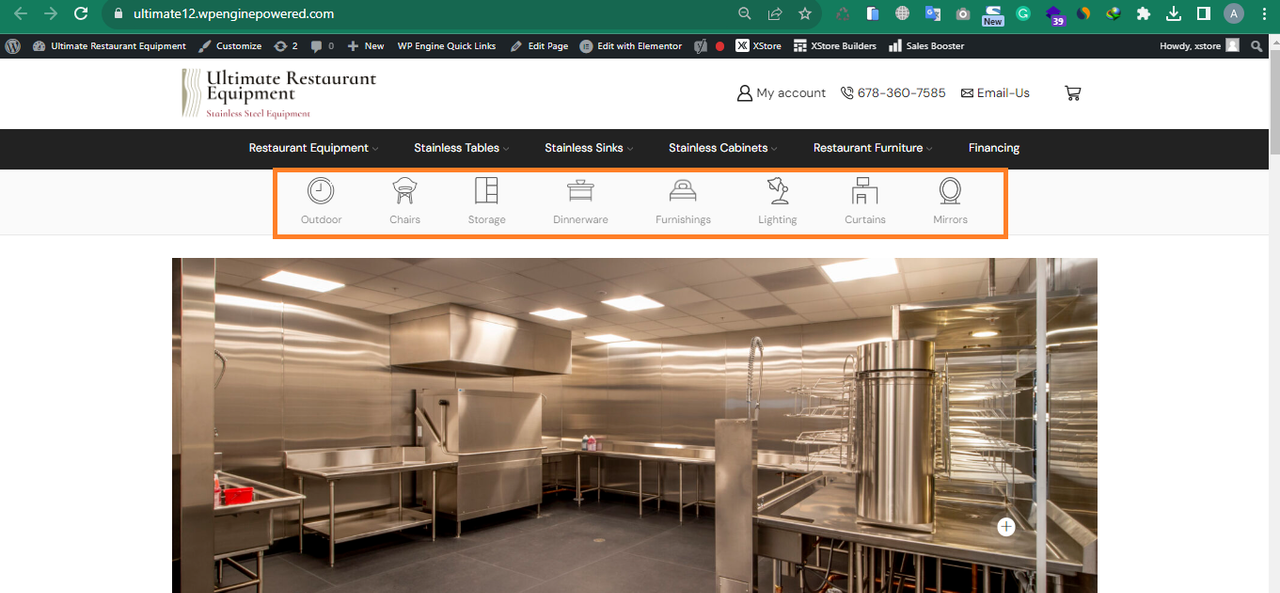Open Customize in admin bar
The image size is (1280, 593).
pyautogui.click(x=230, y=46)
